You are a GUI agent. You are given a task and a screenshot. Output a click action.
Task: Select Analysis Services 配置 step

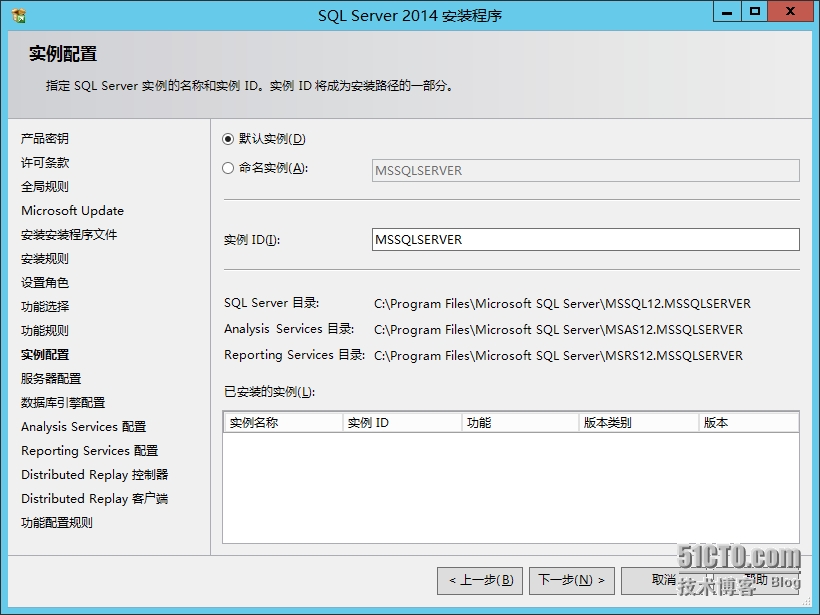[x=84, y=427]
